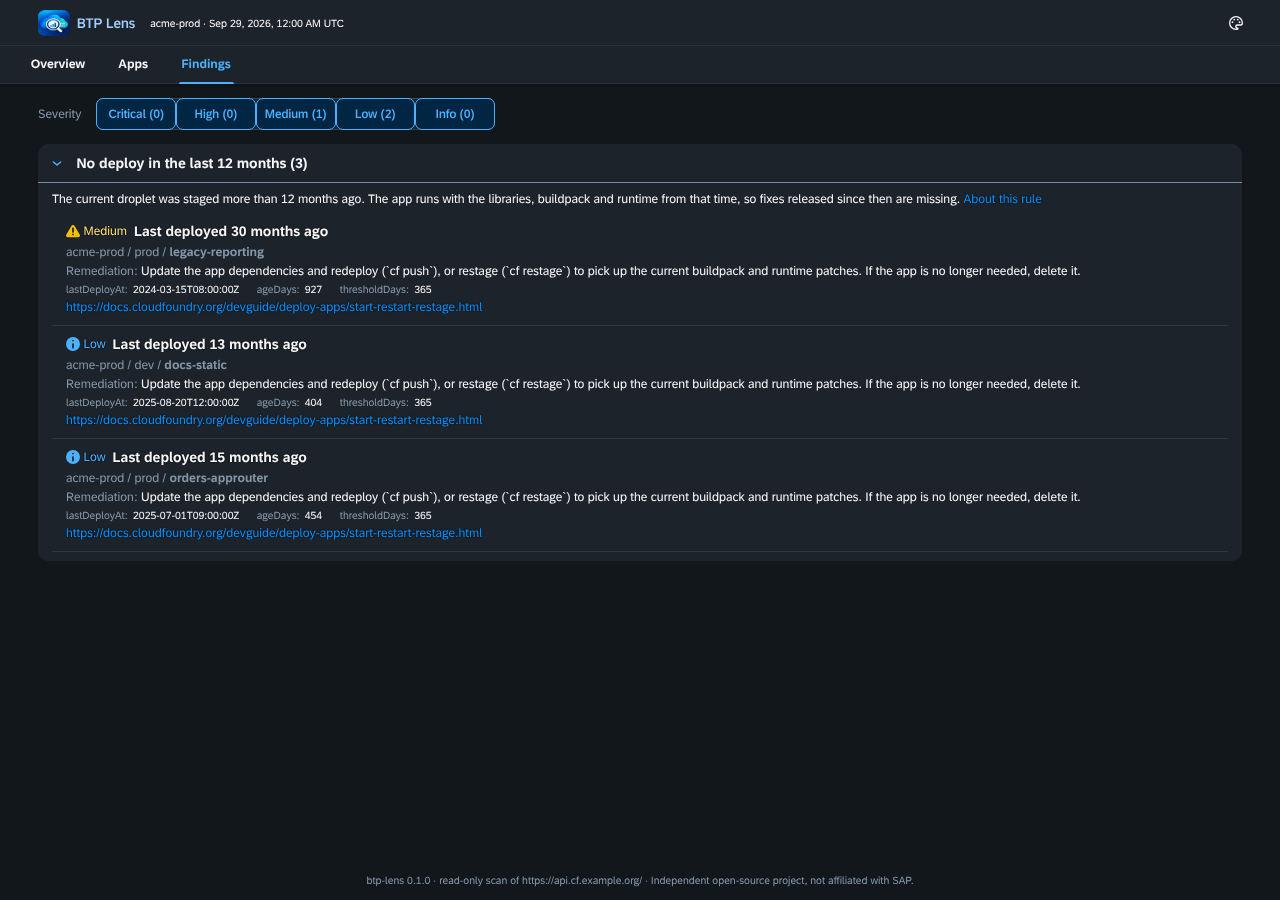This screenshot has width=1280, height=900.
Task: Toggle the Low (2) severity filter
Action: click(x=375, y=114)
